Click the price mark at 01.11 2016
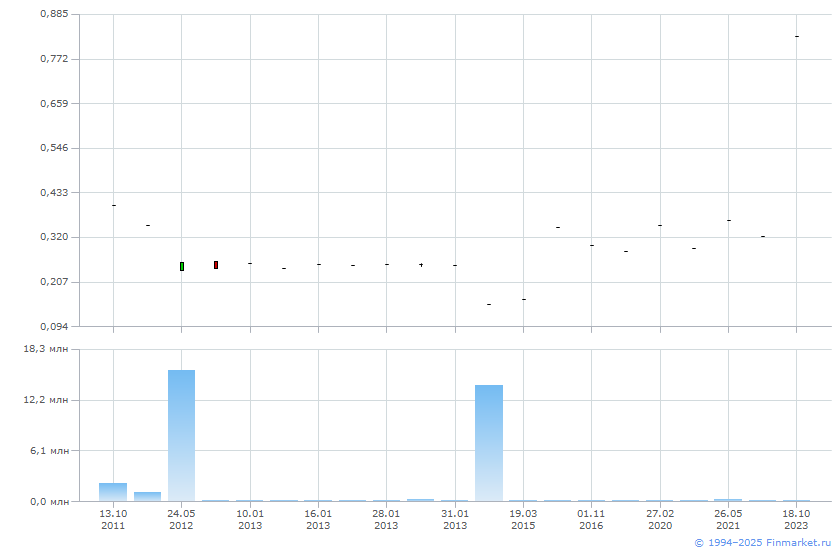The width and height of the screenshot is (840, 550). pos(591,245)
